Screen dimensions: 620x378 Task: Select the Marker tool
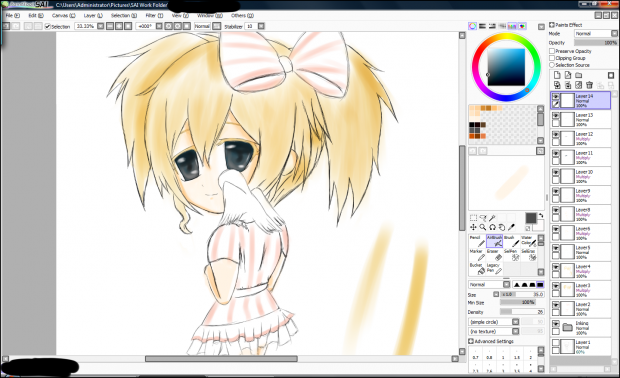(477, 255)
